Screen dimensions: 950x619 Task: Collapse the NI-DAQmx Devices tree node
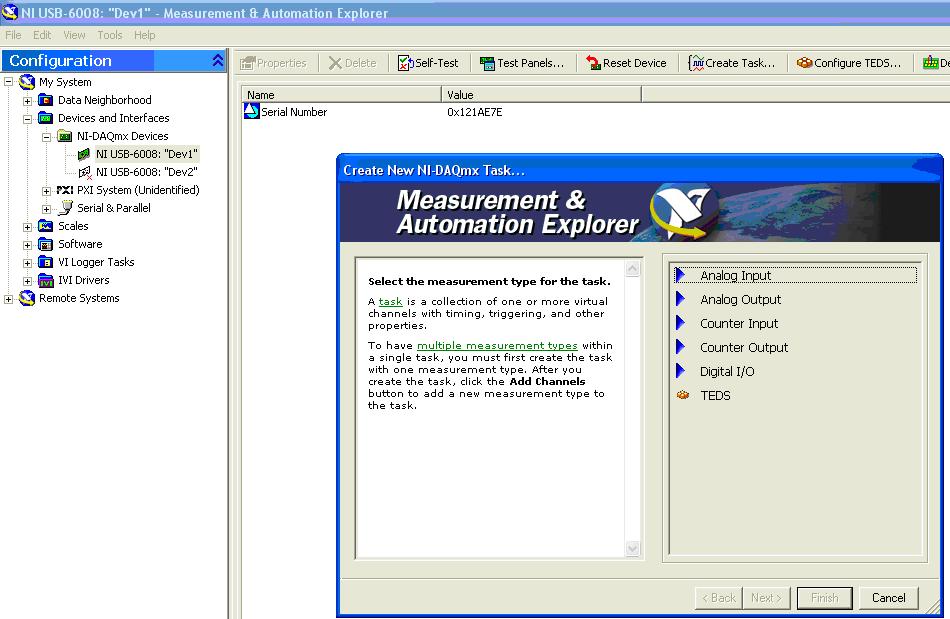tap(46, 136)
